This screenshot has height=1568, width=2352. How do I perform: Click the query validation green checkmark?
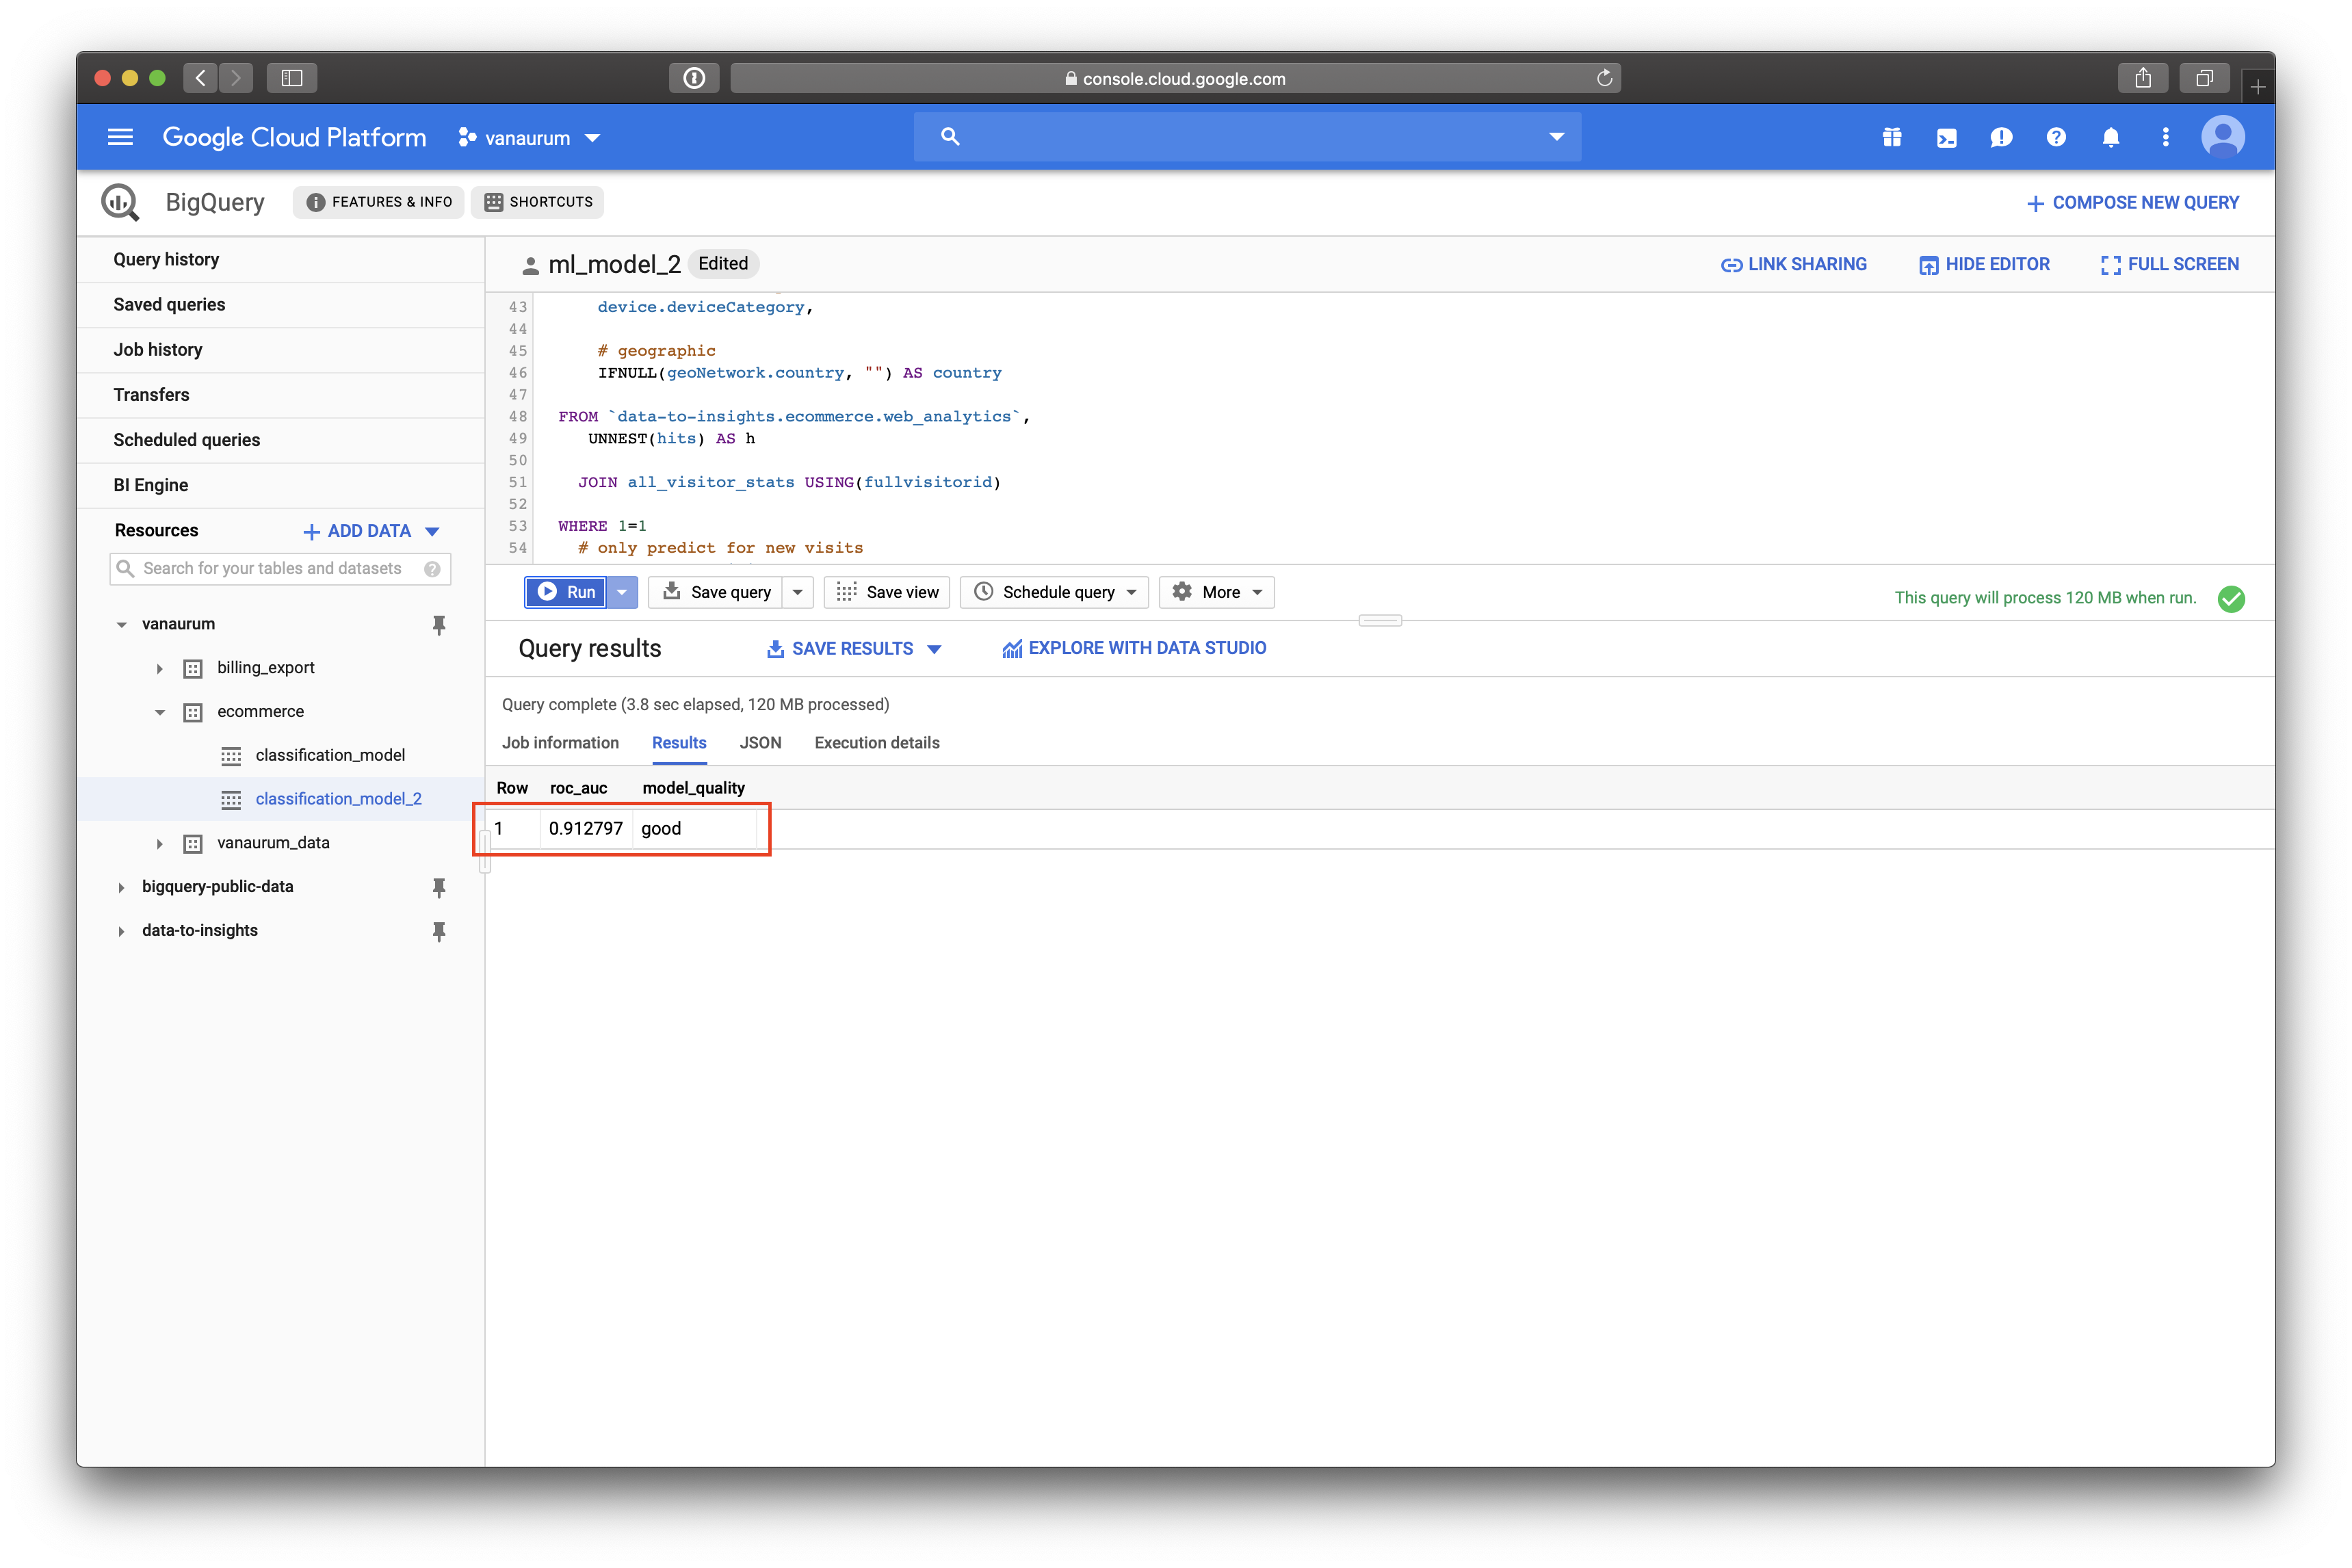2231,598
